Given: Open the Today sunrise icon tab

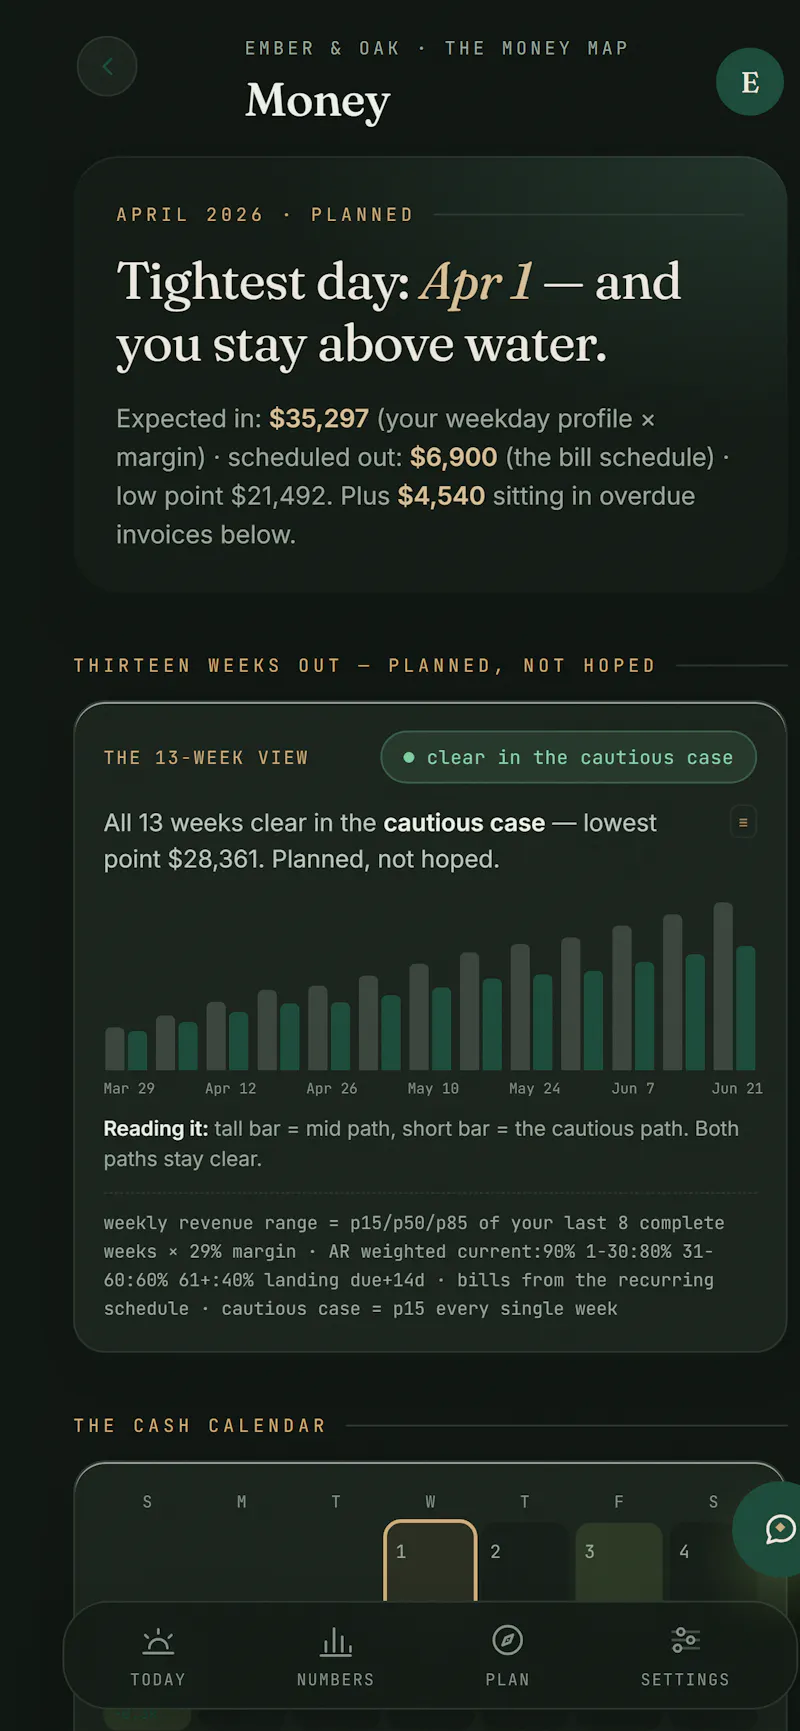Looking at the screenshot, I should (x=158, y=1657).
